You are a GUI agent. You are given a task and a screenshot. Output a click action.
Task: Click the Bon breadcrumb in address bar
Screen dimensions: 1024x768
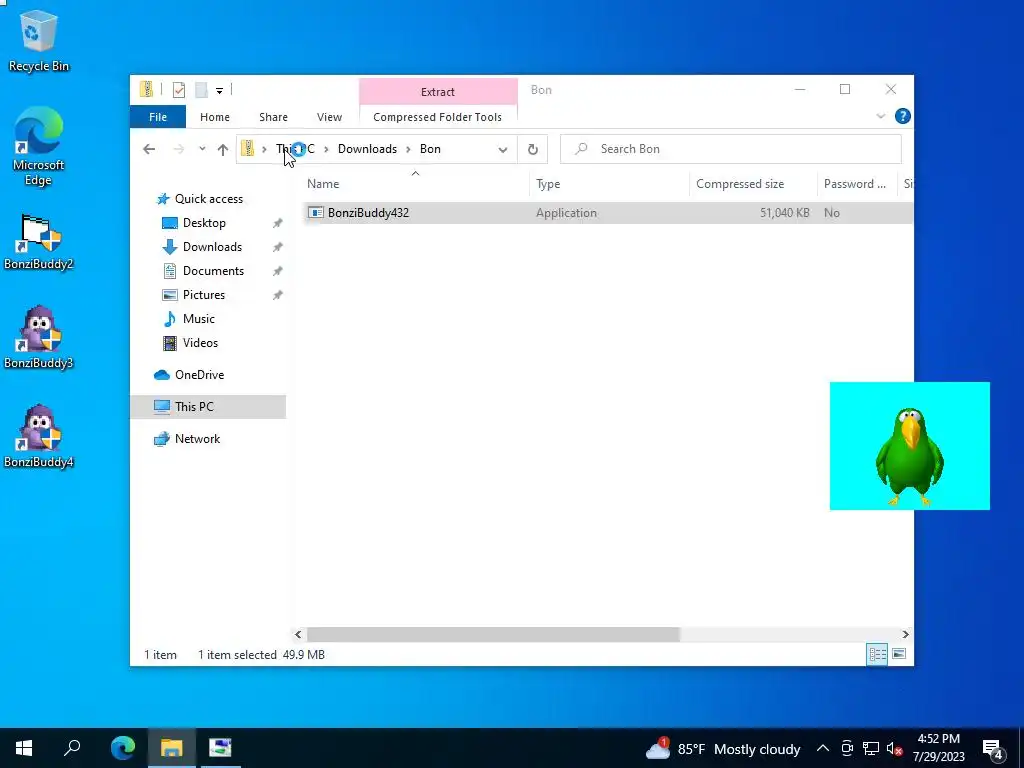click(430, 149)
